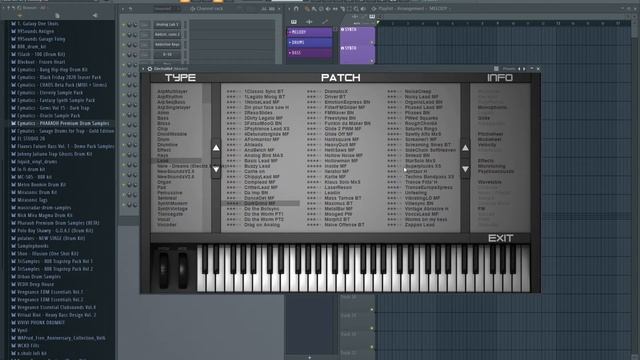Click the PATCH list down arrow

point(465,169)
